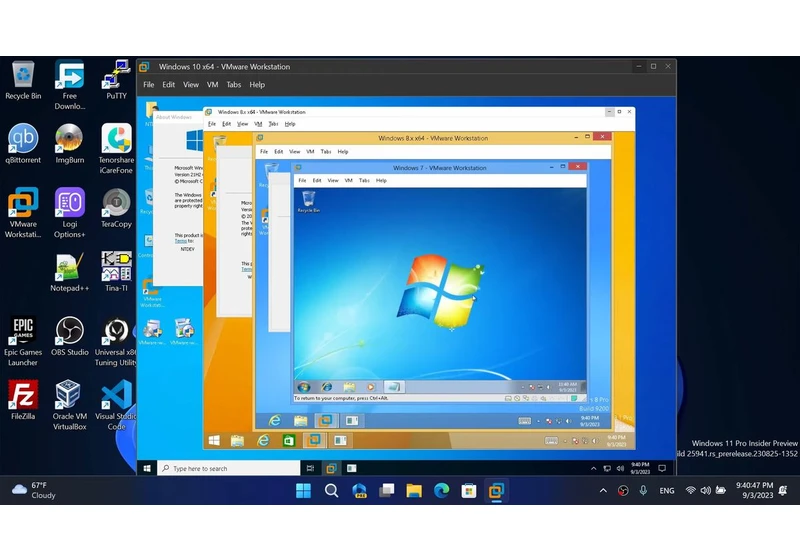
Task: Click the Windows 7 Start orb
Action: tap(304, 387)
